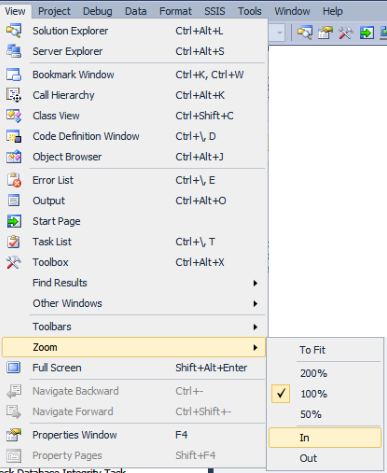
Task: Open the Window menu
Action: coord(292,11)
